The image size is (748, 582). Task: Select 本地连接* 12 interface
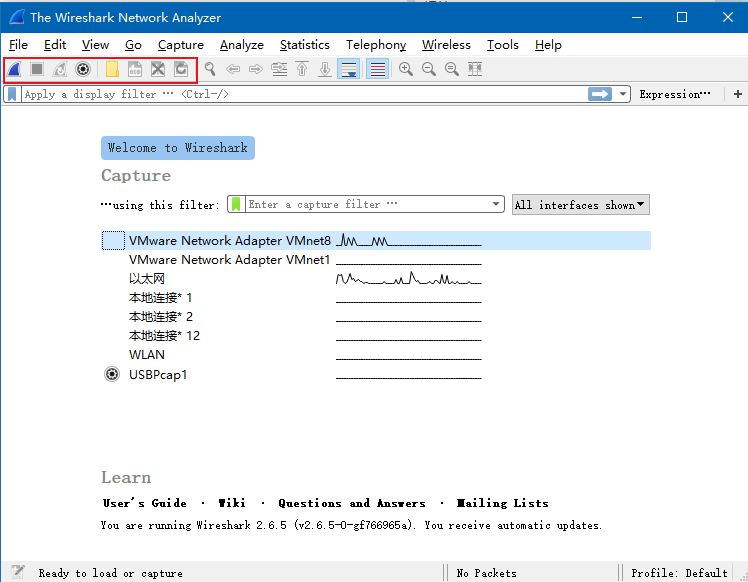pos(376,336)
